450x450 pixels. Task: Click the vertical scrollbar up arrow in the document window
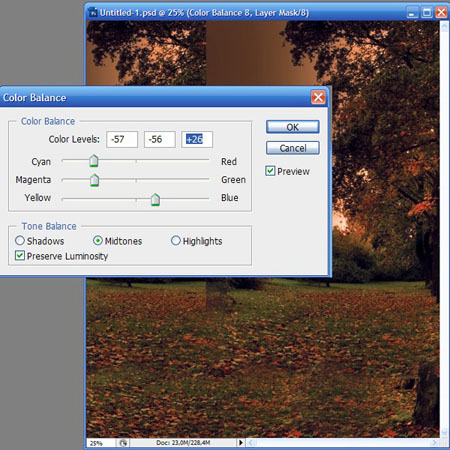(x=444, y=27)
